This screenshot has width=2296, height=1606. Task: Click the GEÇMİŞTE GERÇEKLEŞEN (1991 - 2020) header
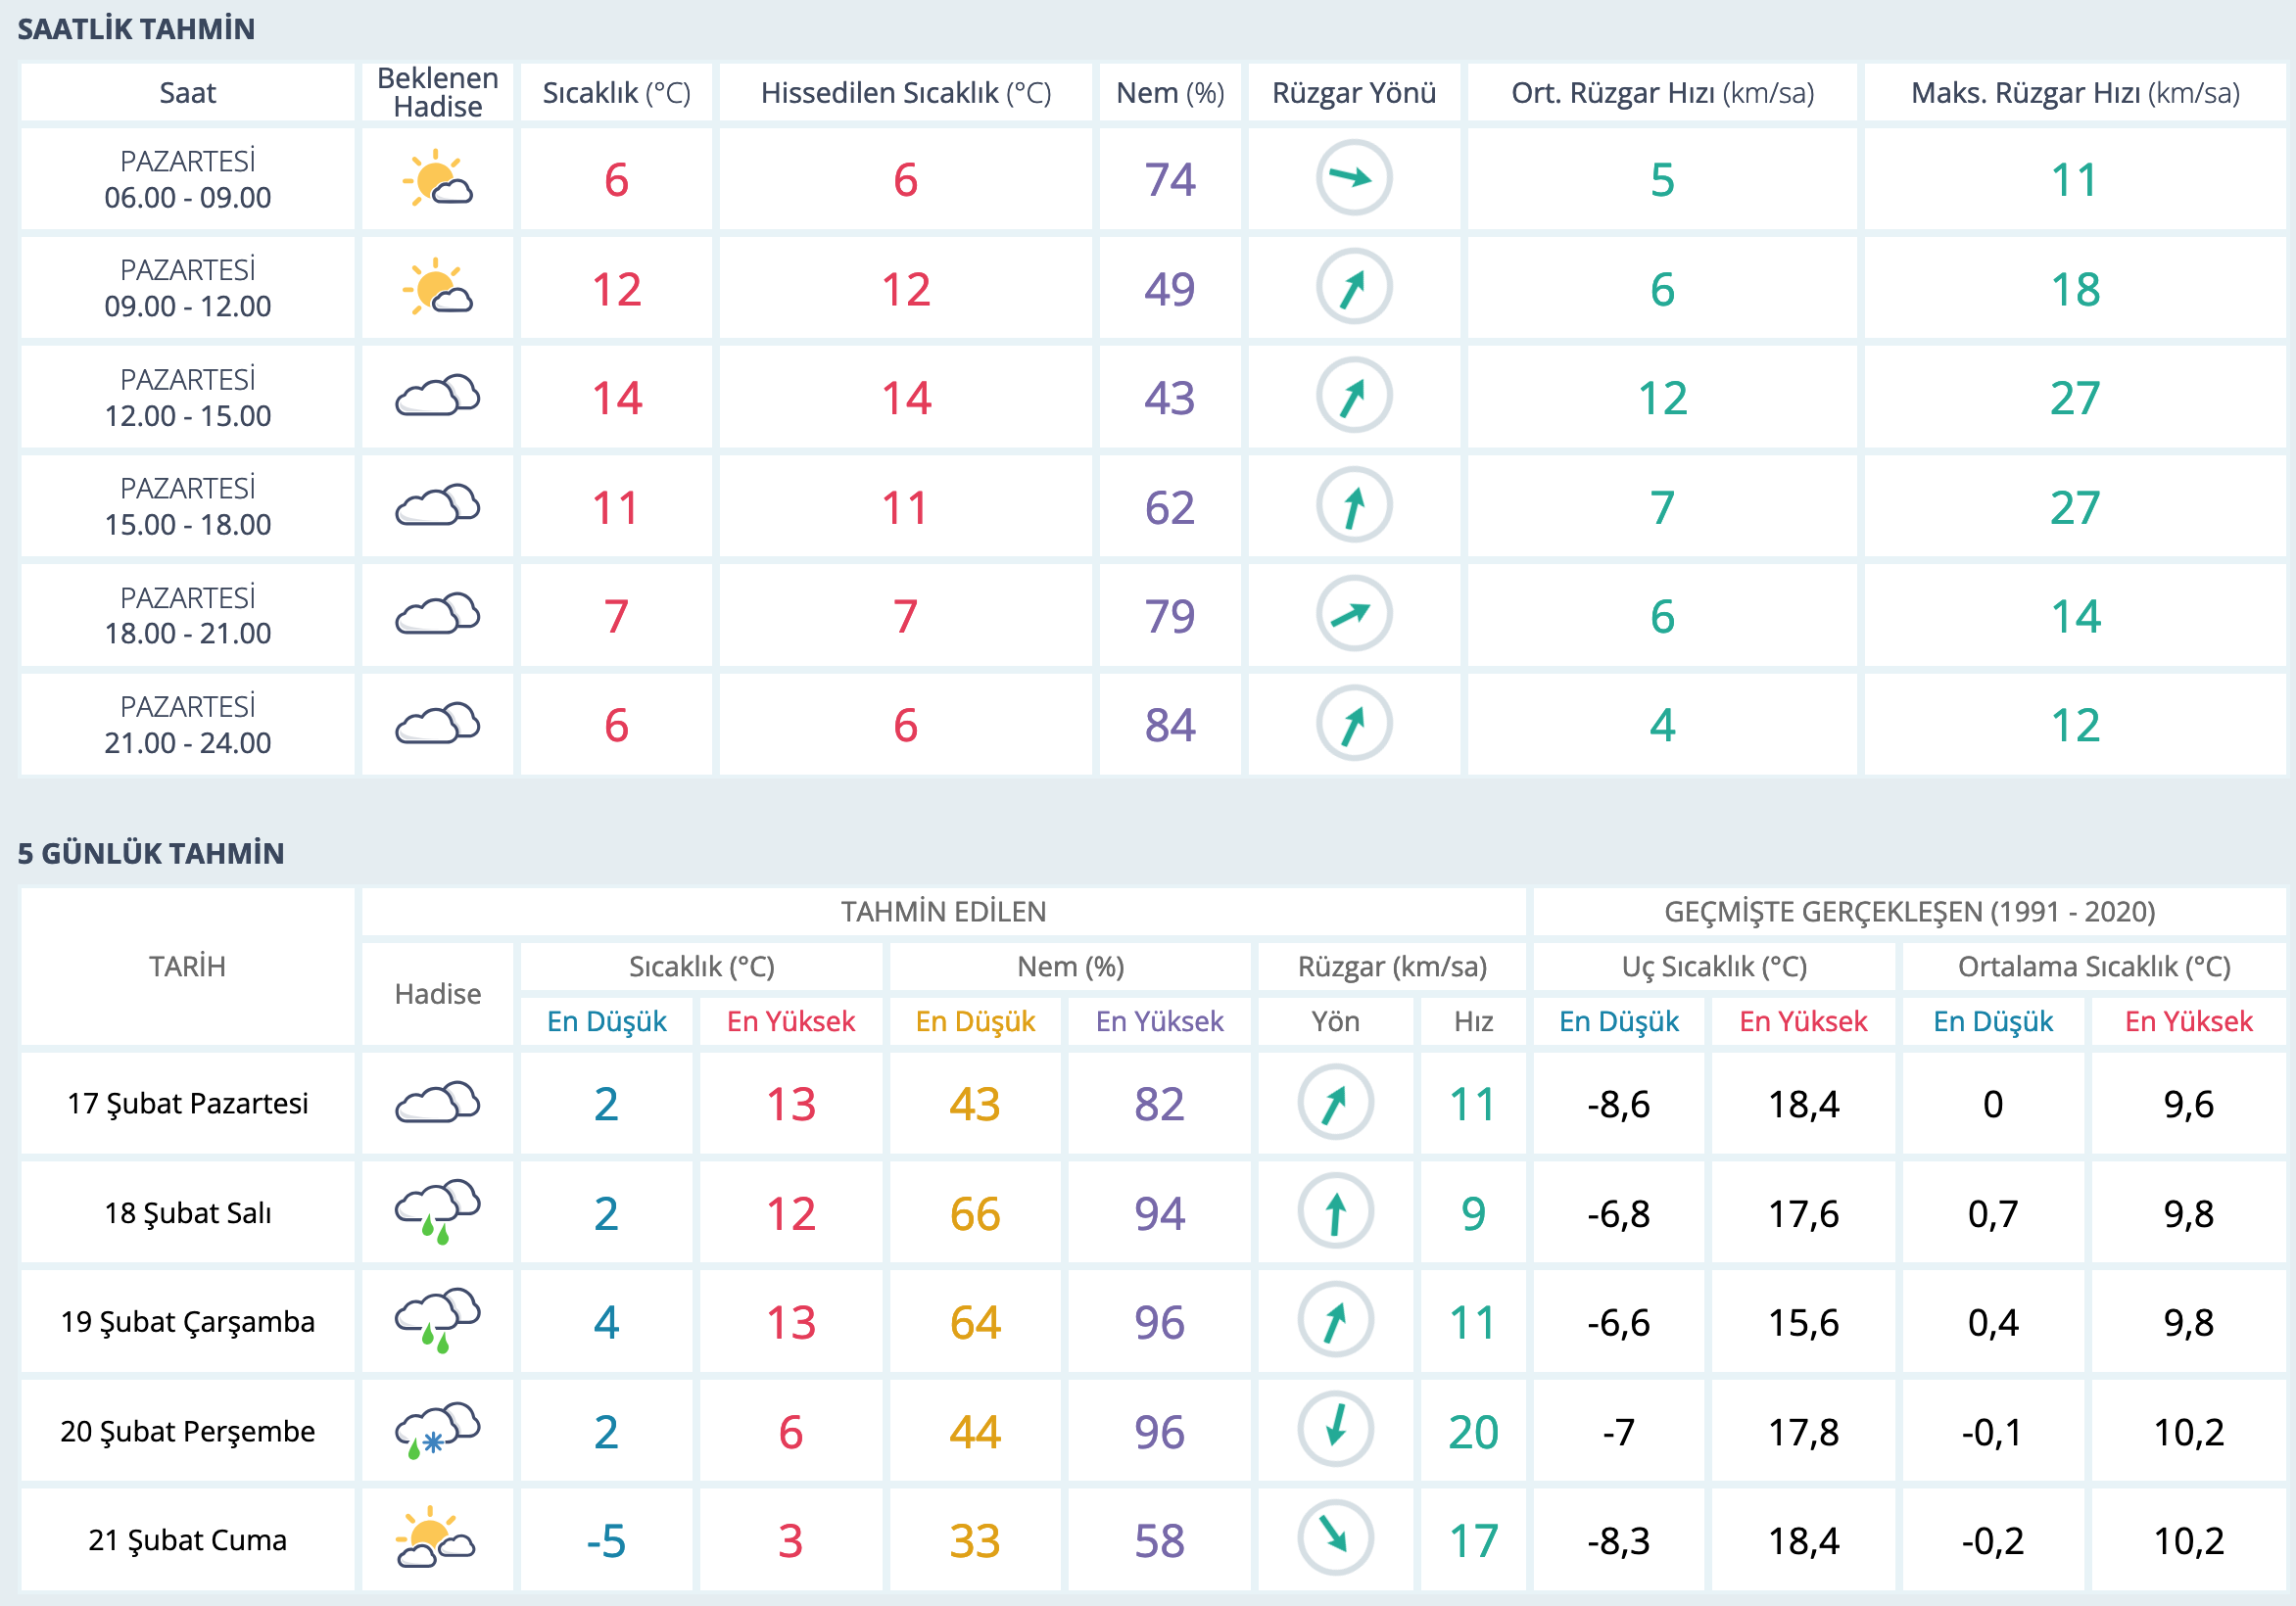coord(1908,911)
